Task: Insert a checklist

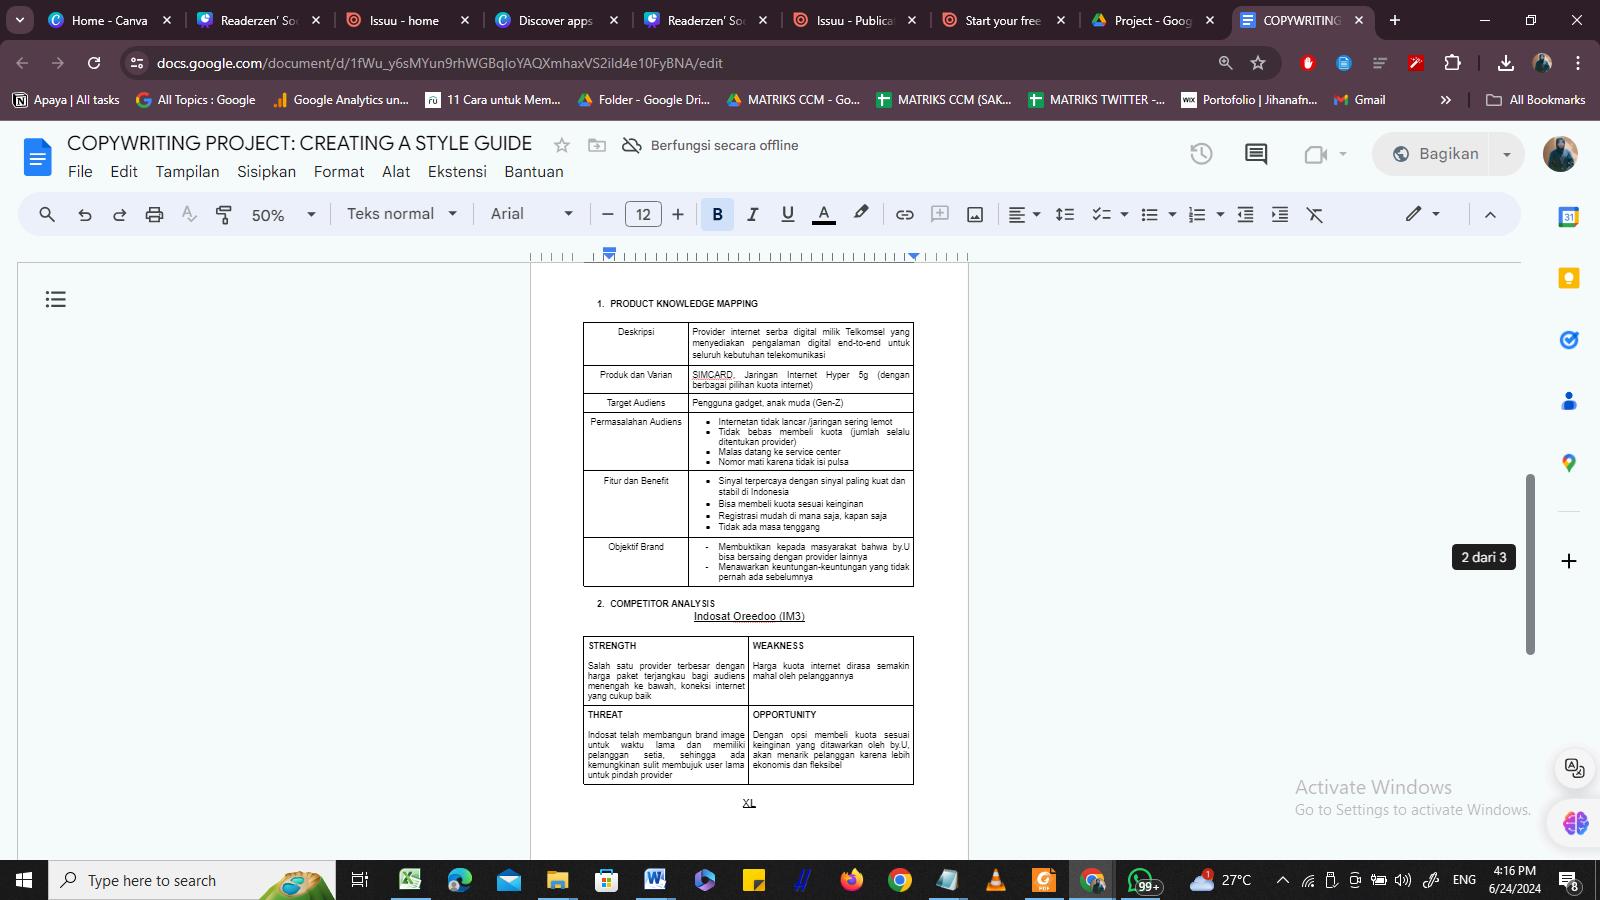Action: pos(1101,214)
